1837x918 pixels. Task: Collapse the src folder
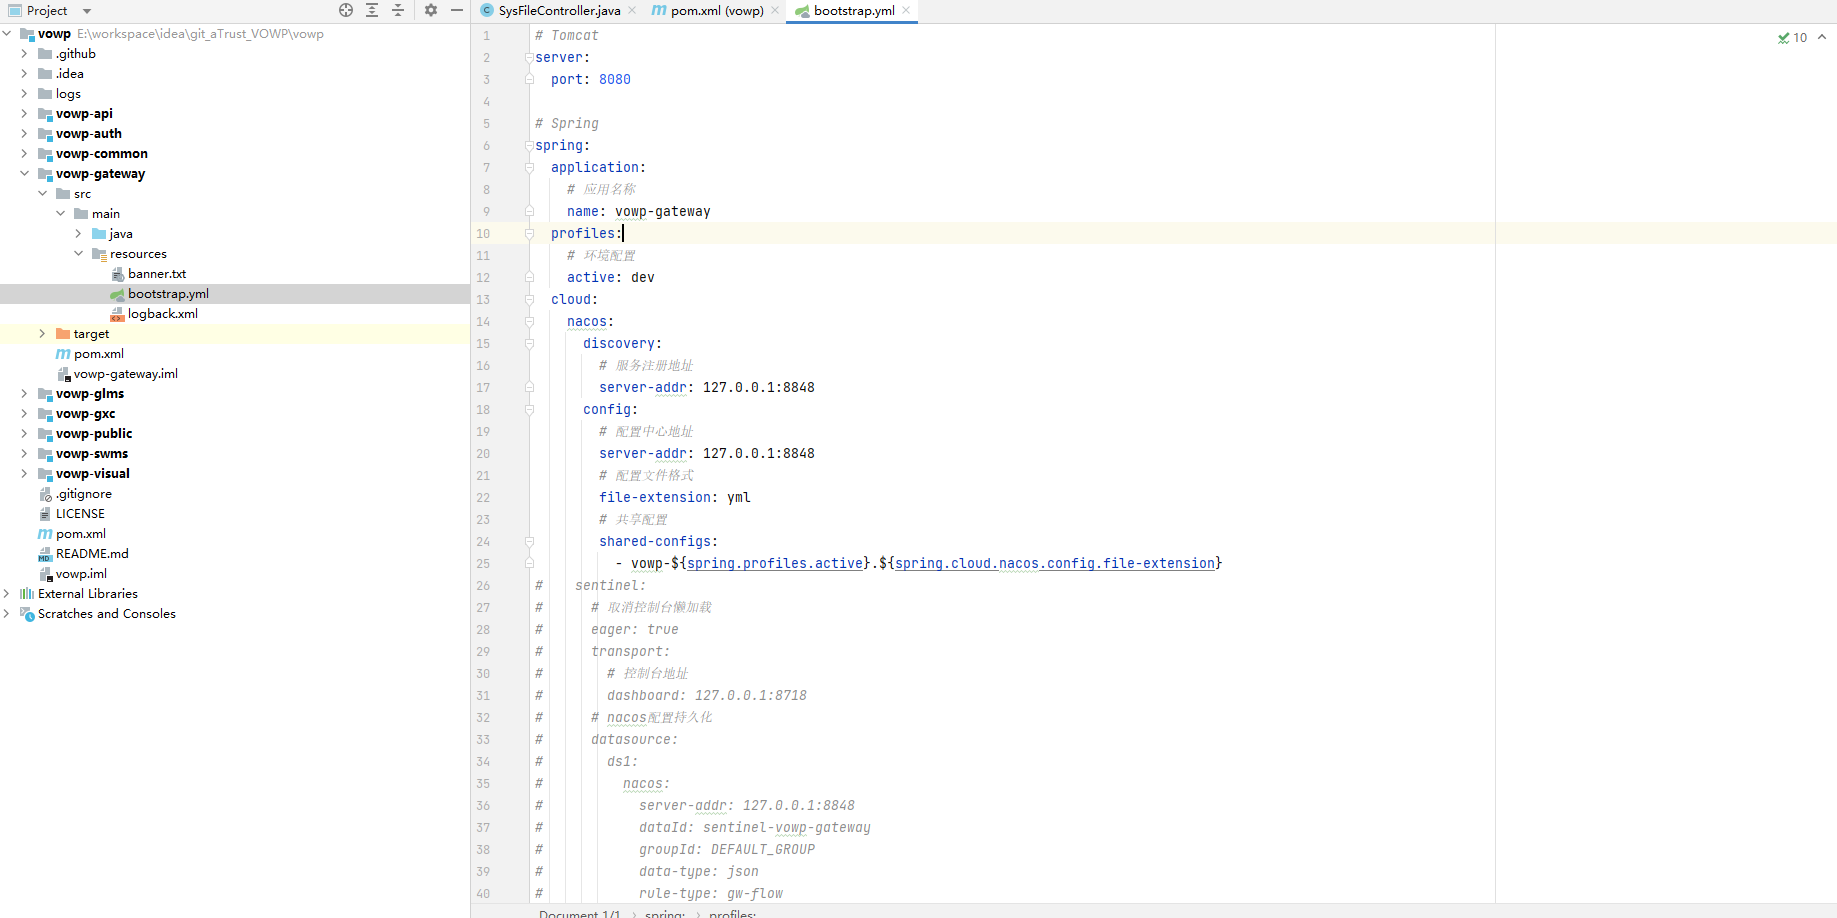[43, 193]
